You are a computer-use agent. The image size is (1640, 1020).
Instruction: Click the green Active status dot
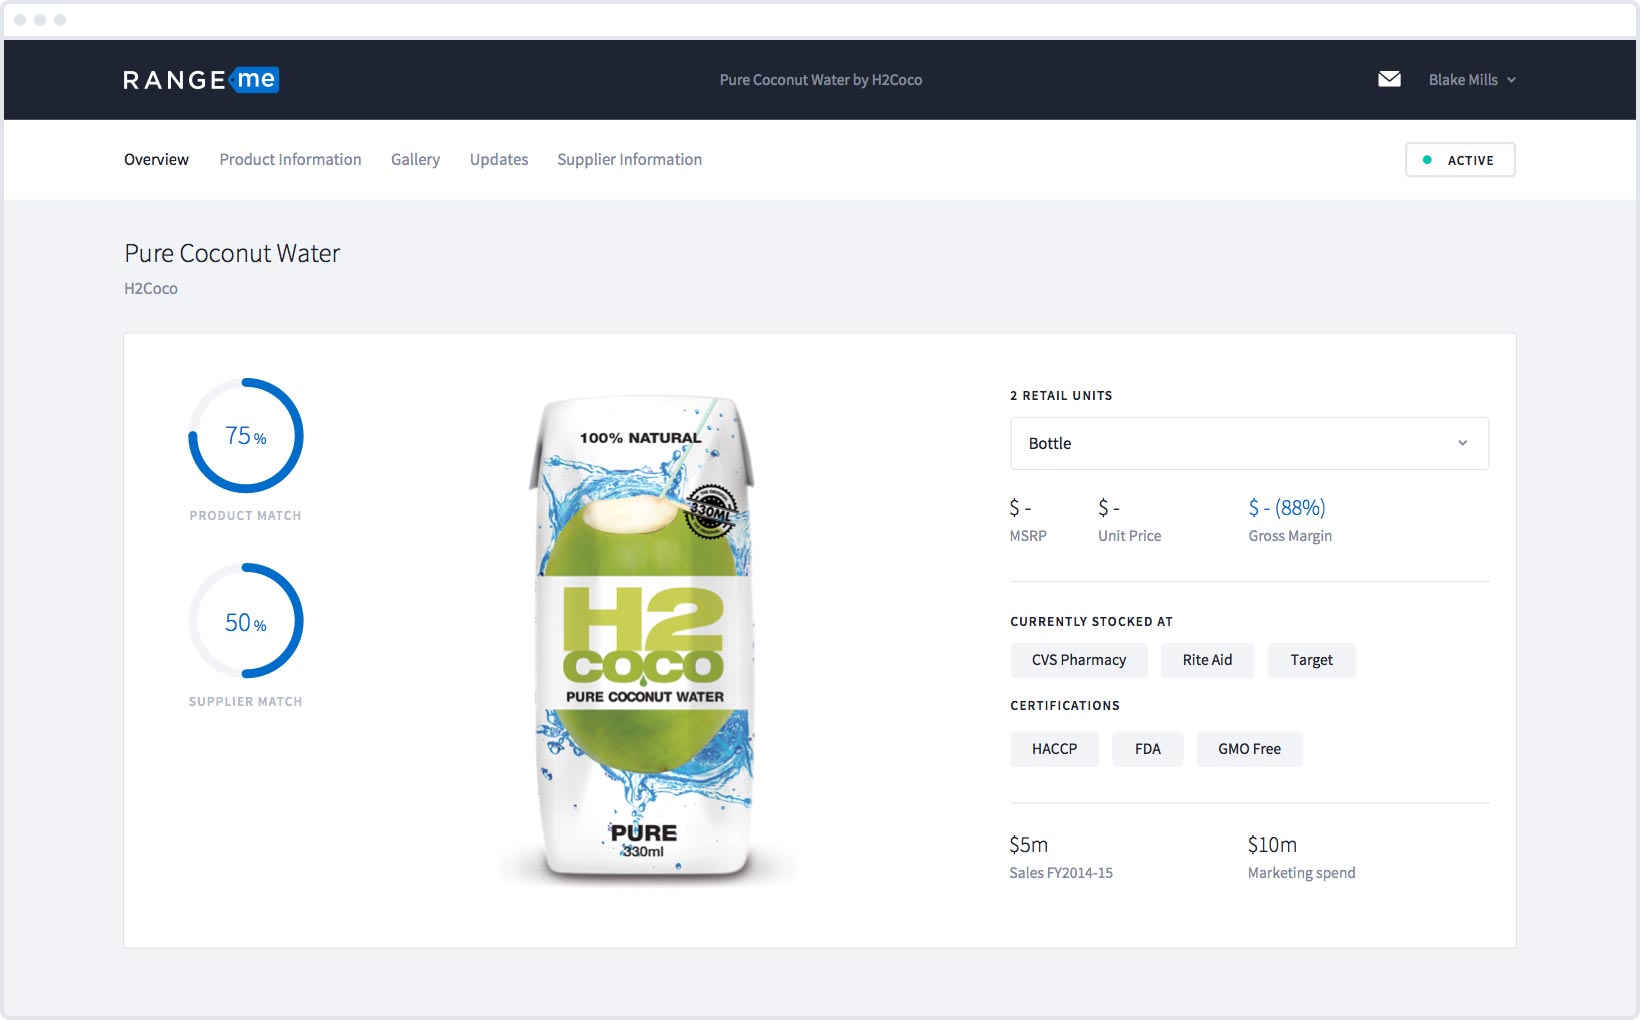[1427, 159]
